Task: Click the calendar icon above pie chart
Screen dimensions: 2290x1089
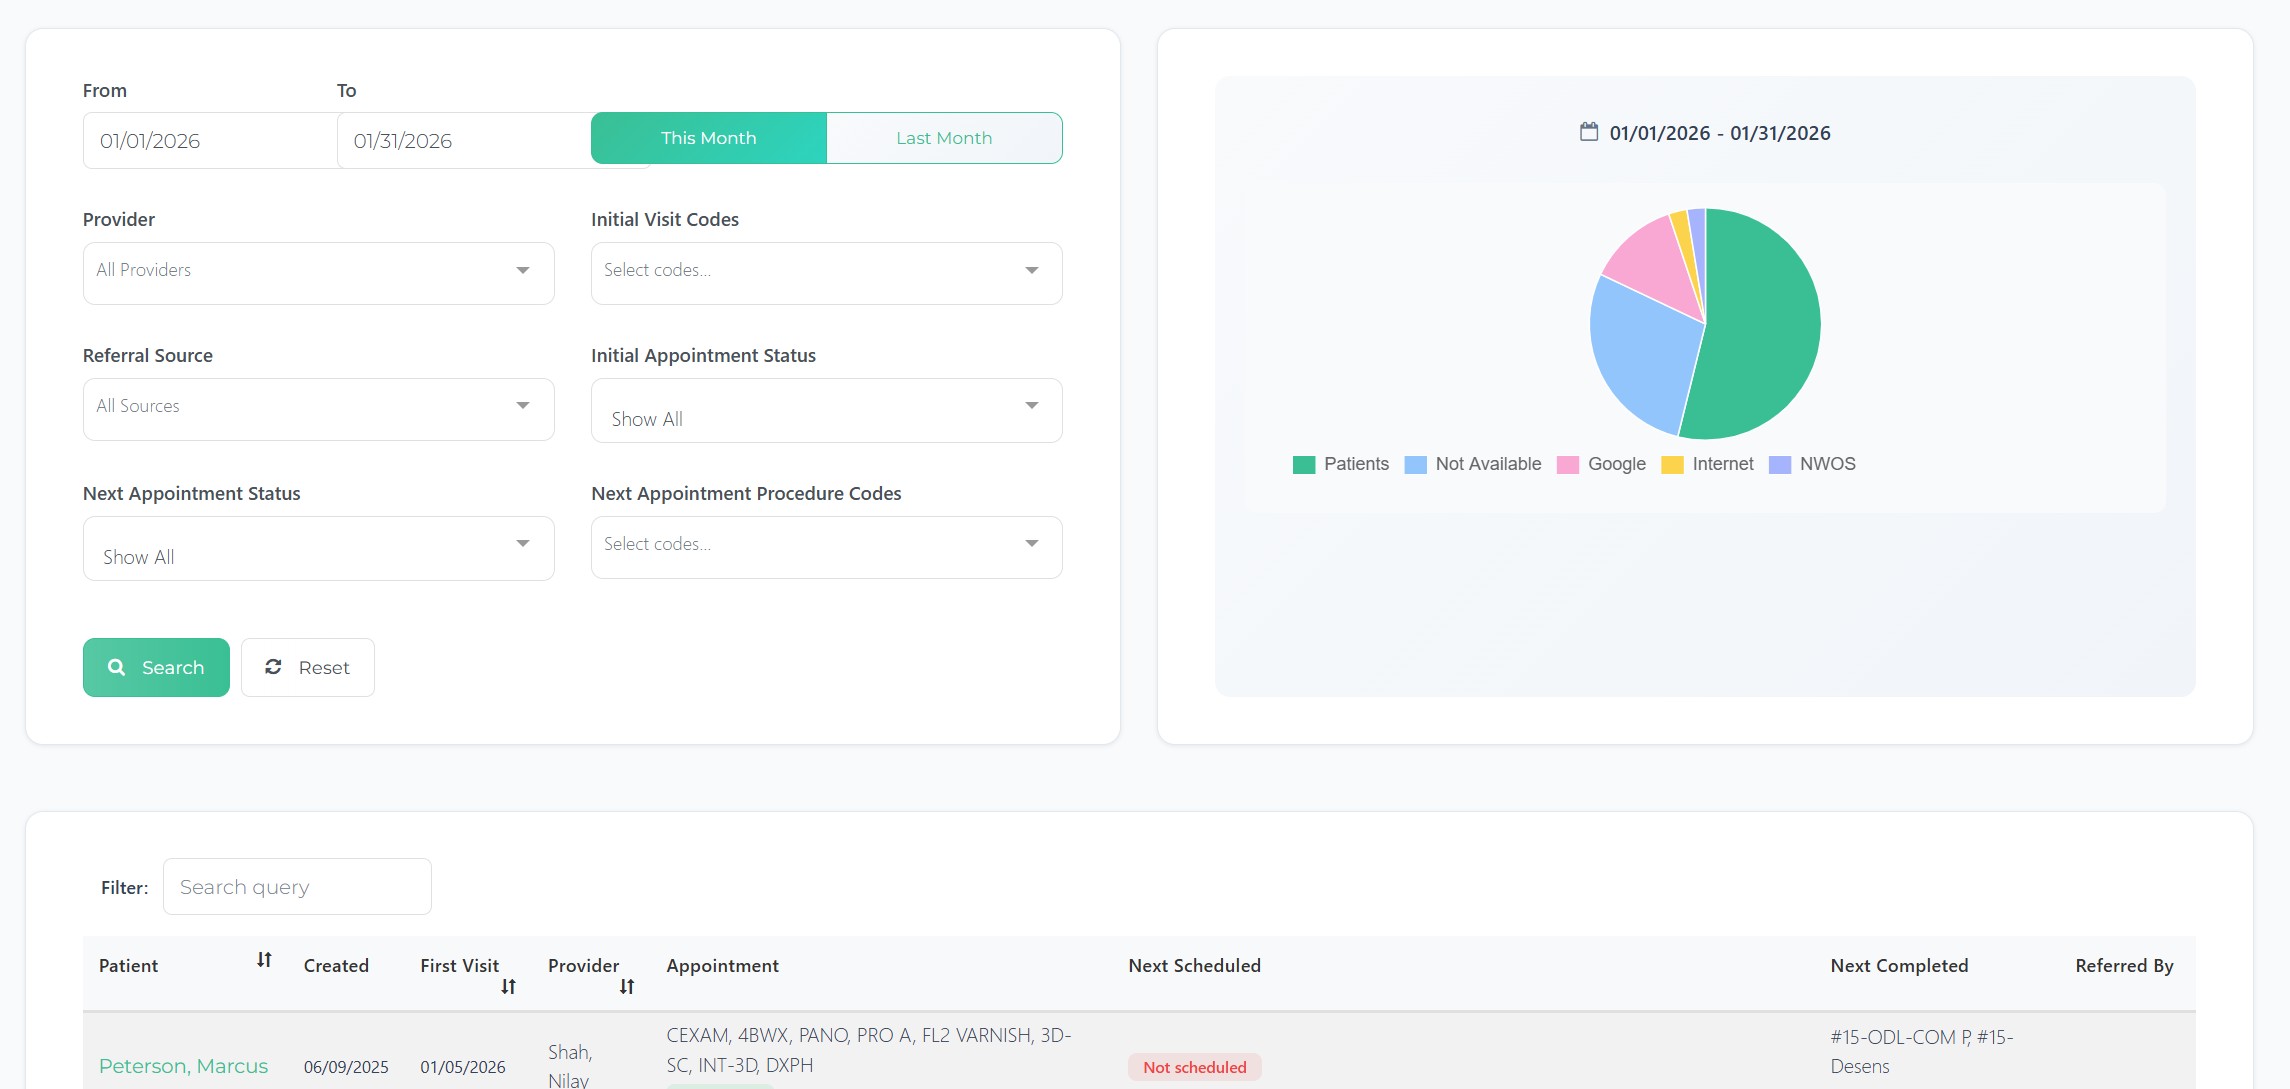Action: click(1588, 132)
